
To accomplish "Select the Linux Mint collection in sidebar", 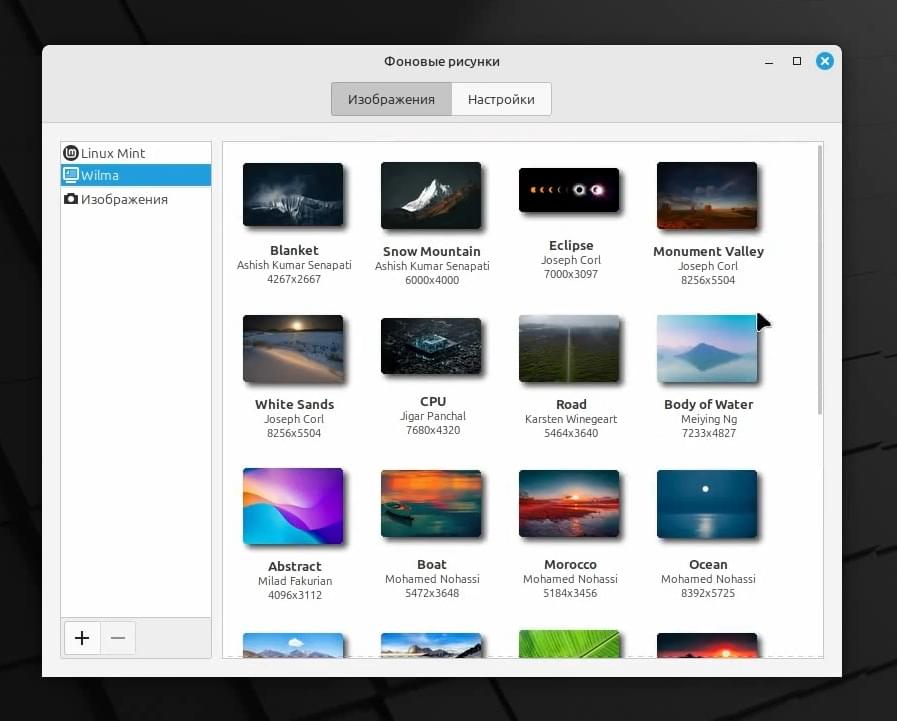I will click(x=136, y=153).
